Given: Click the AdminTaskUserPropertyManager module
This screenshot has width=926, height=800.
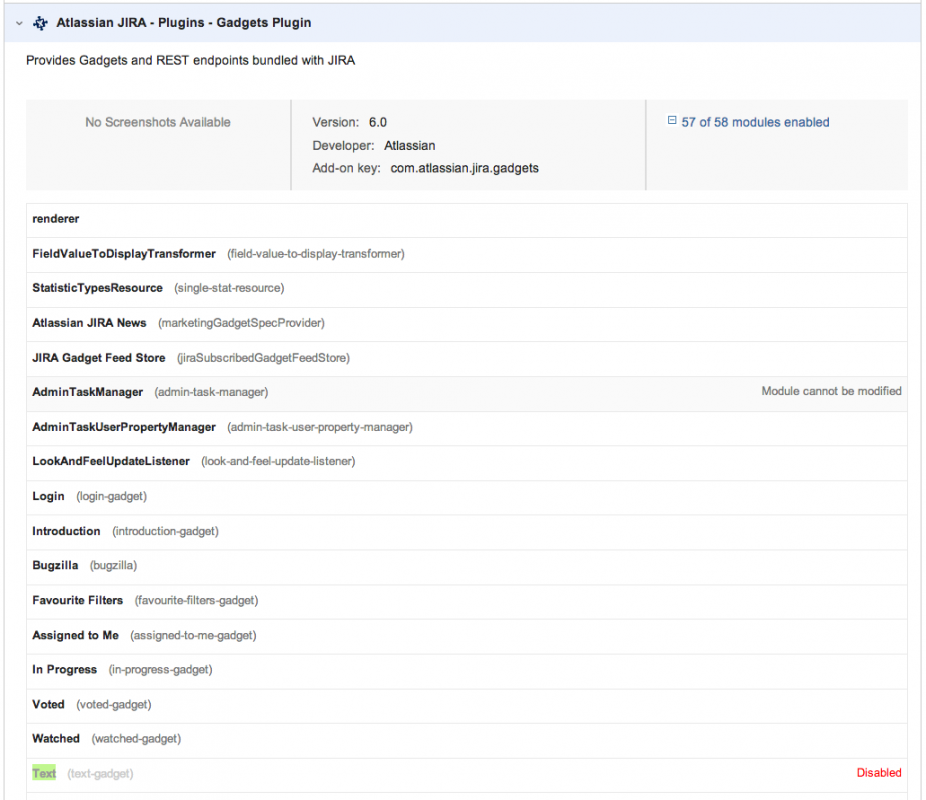Looking at the screenshot, I should [124, 427].
